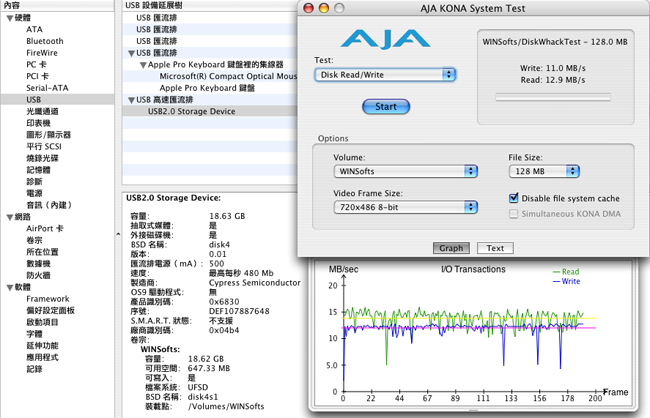
Task: Select AirPort 卡 under network
Action: [45, 228]
